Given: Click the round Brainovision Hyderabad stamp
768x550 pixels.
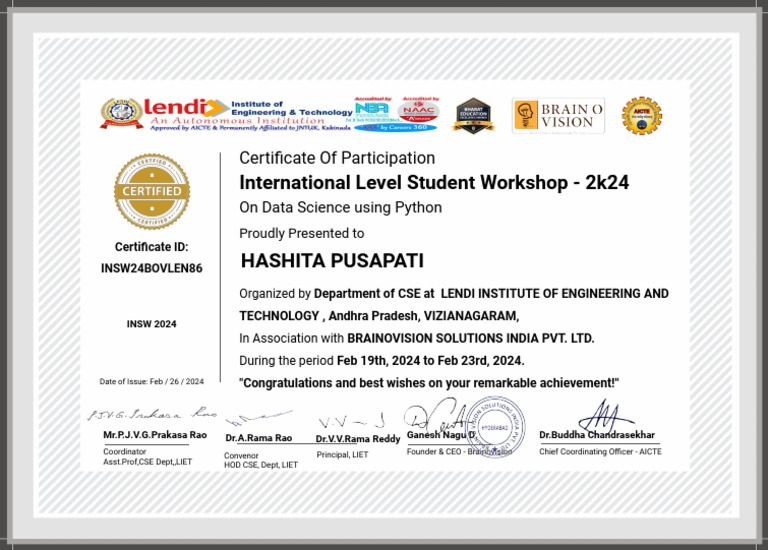Looking at the screenshot, I should [495, 428].
